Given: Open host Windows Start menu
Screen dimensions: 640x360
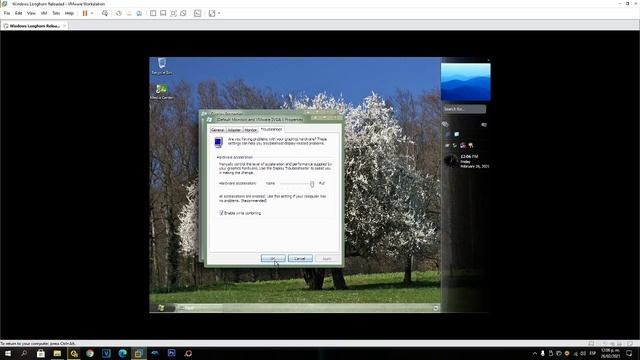Looking at the screenshot, I should [x=8, y=353].
